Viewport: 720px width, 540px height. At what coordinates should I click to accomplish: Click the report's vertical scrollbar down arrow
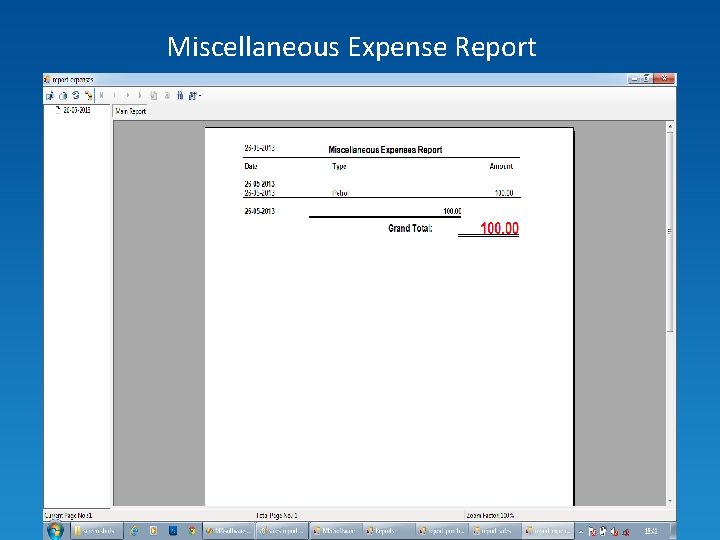point(670,501)
